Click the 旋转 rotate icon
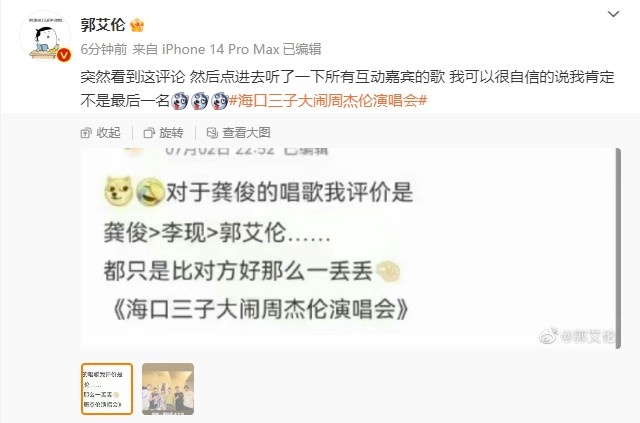 pos(149,133)
